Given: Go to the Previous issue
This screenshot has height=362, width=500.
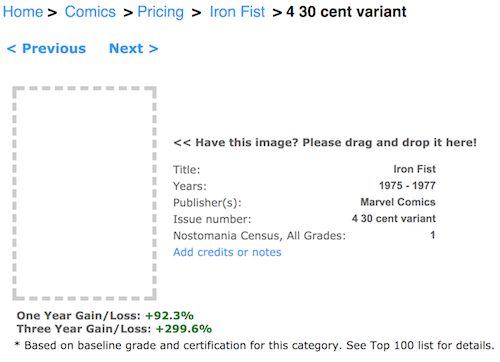Looking at the screenshot, I should 46,49.
